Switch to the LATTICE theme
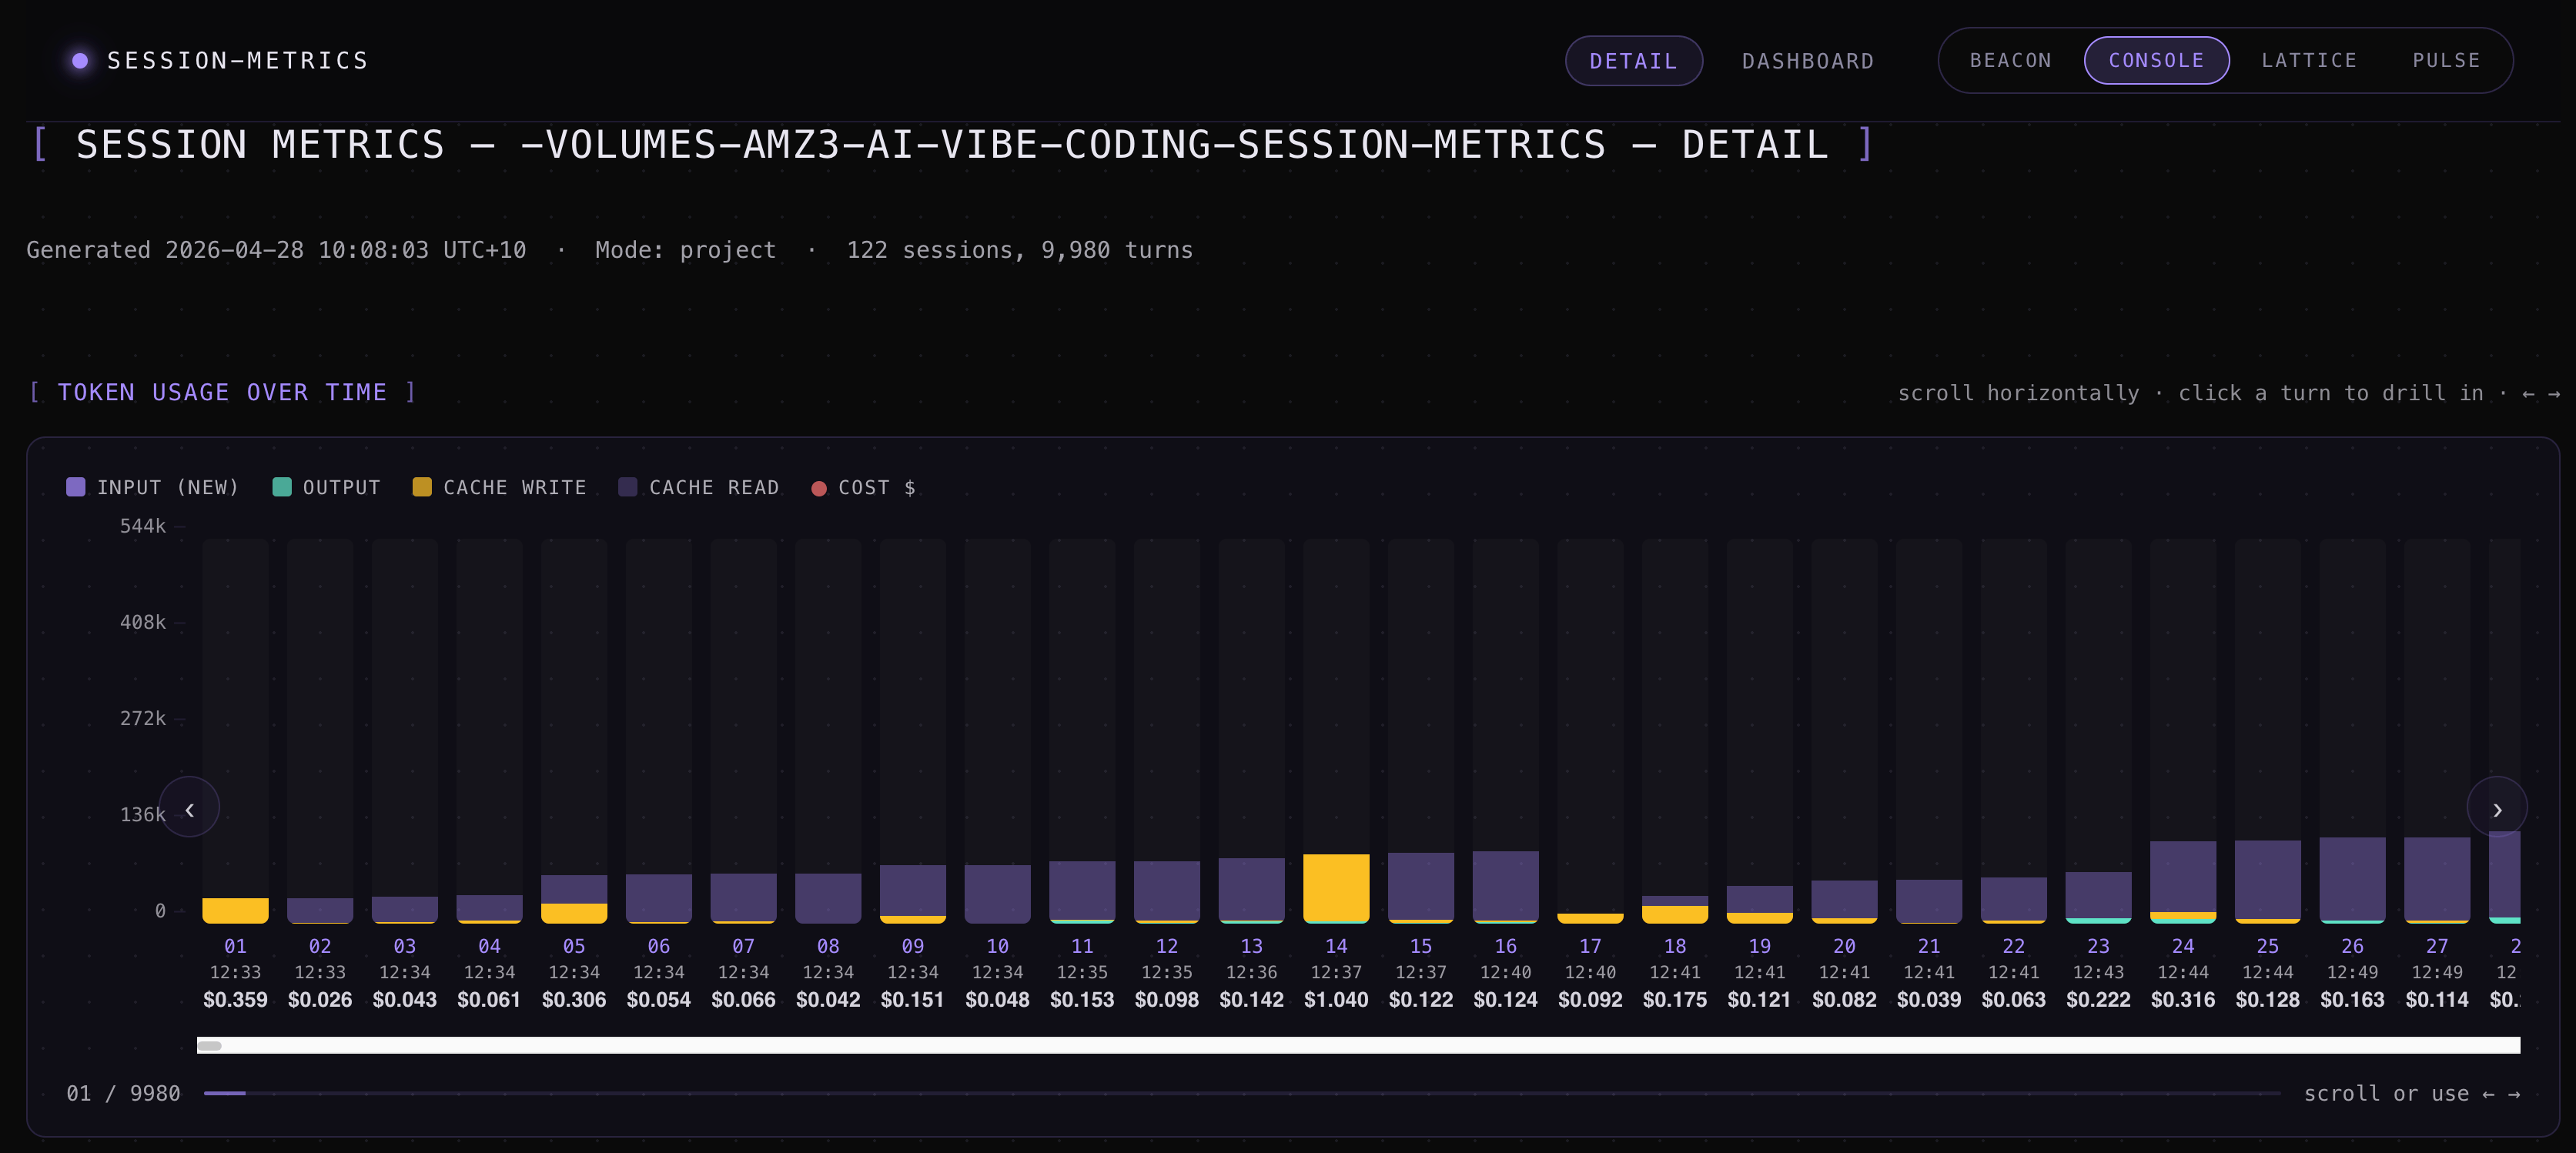This screenshot has height=1153, width=2576. coord(2309,60)
